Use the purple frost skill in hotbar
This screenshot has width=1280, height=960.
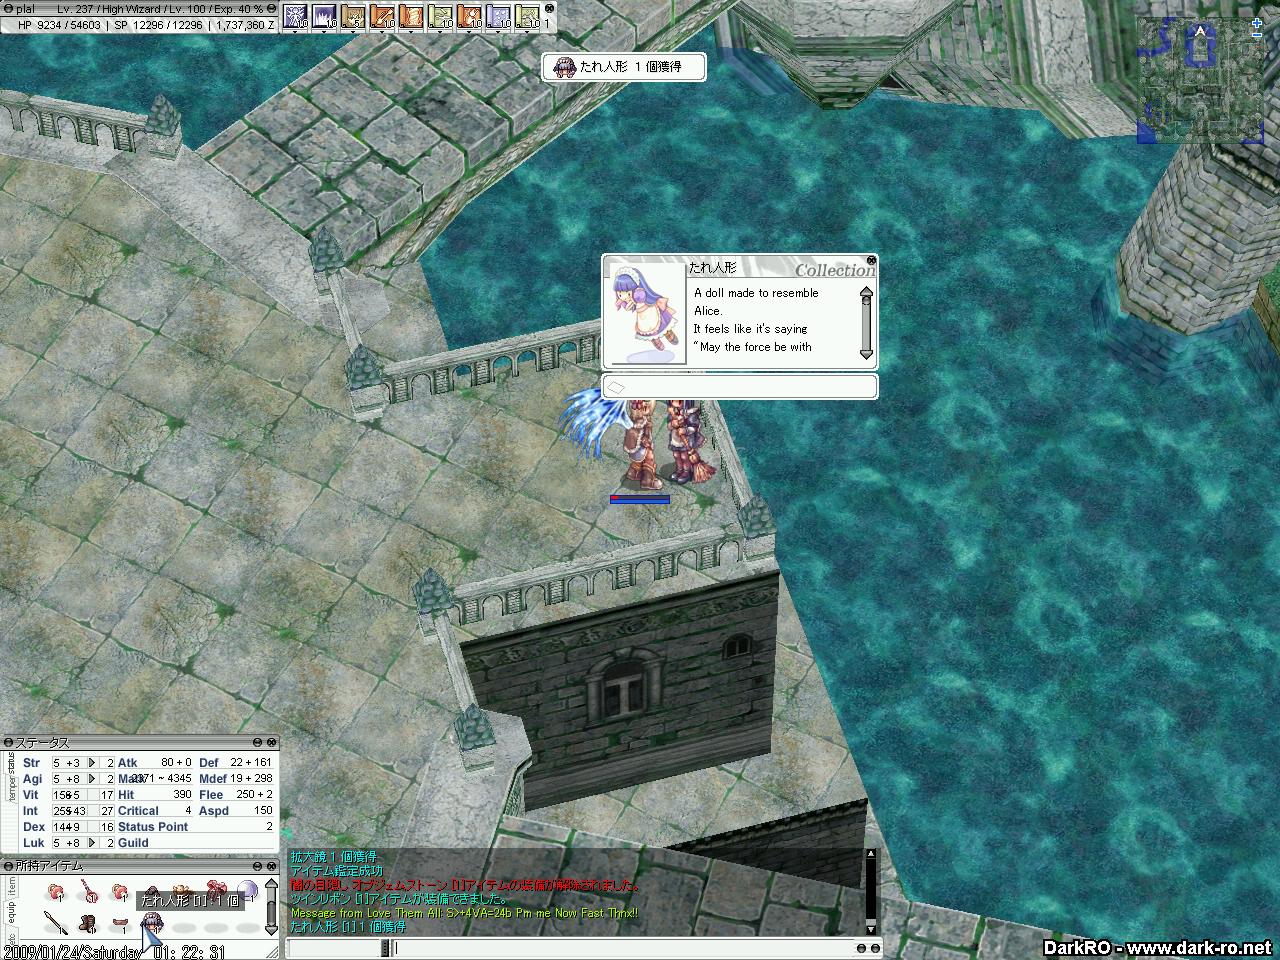pos(325,16)
